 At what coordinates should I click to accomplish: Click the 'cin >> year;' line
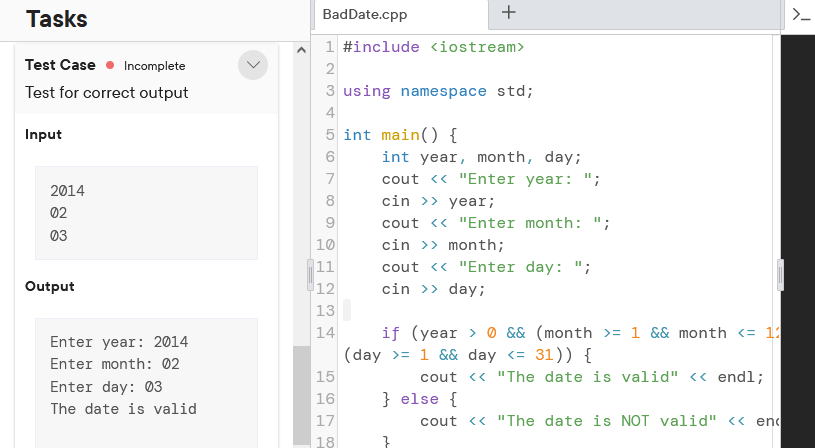pos(438,201)
